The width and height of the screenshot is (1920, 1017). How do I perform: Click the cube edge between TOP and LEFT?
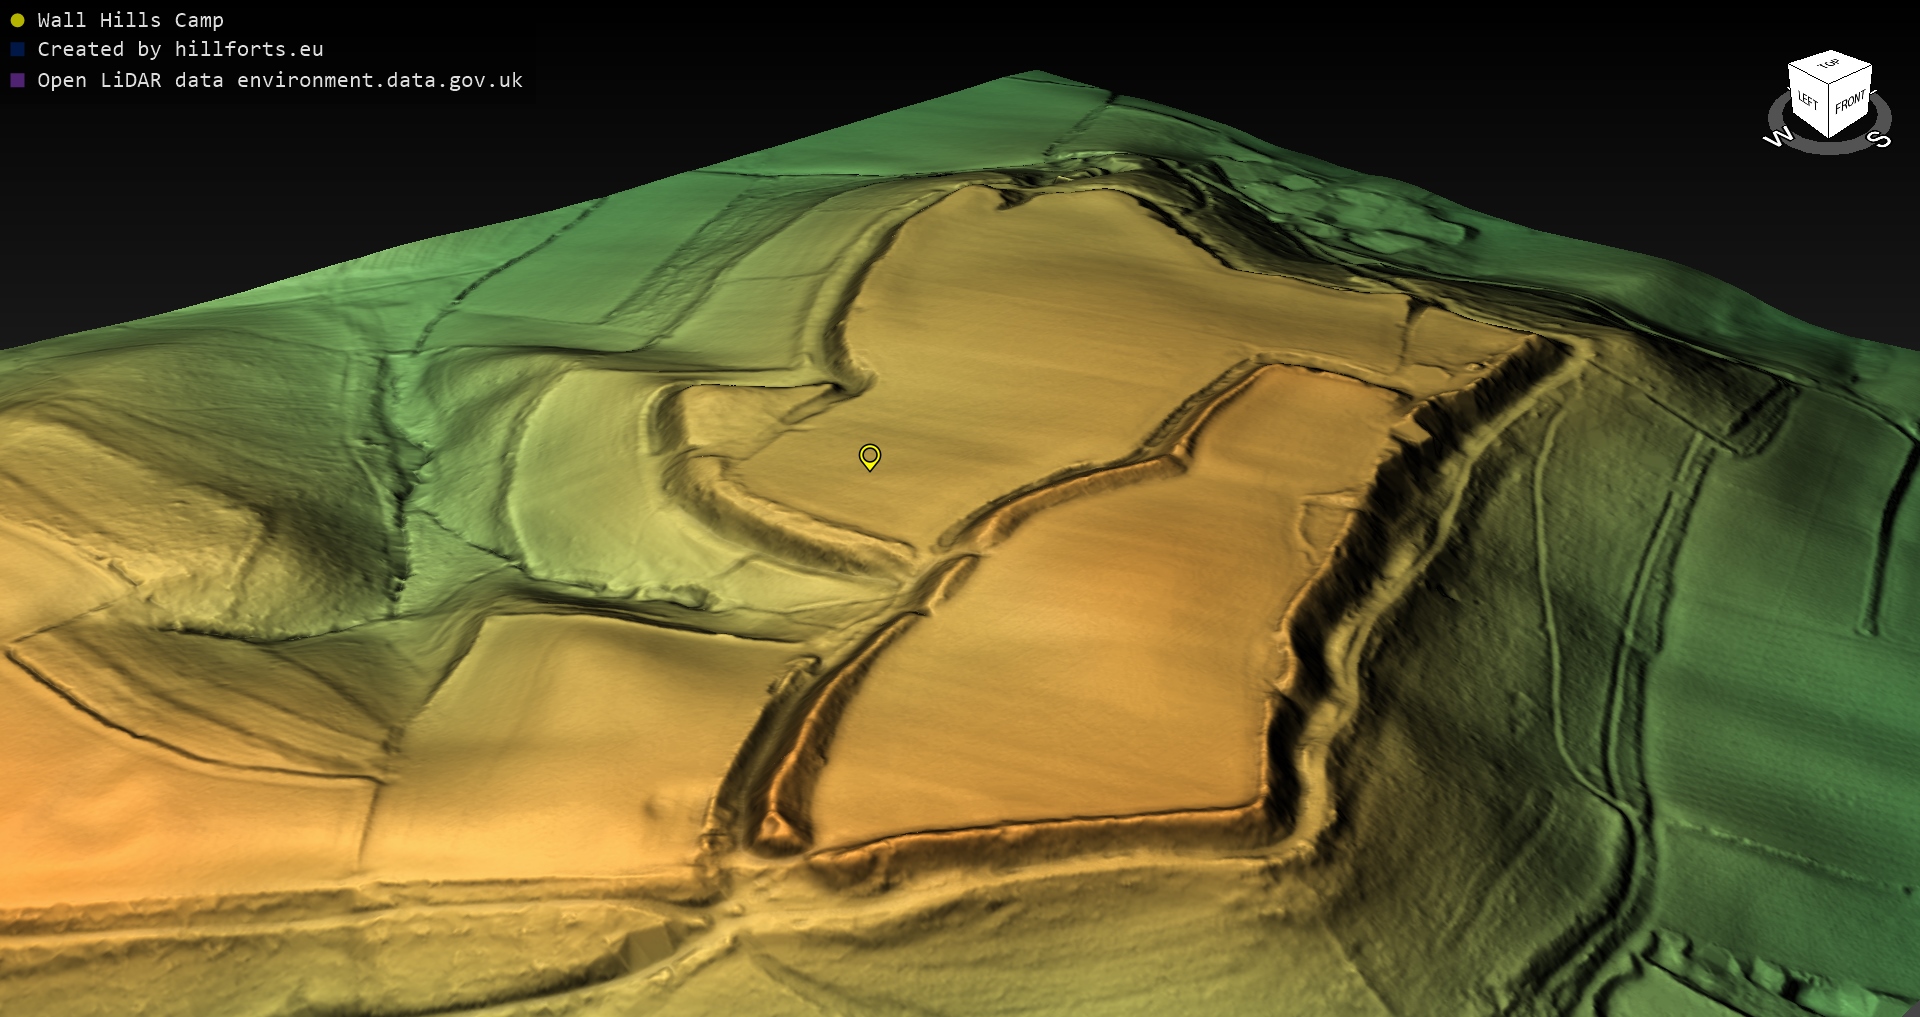[1808, 72]
